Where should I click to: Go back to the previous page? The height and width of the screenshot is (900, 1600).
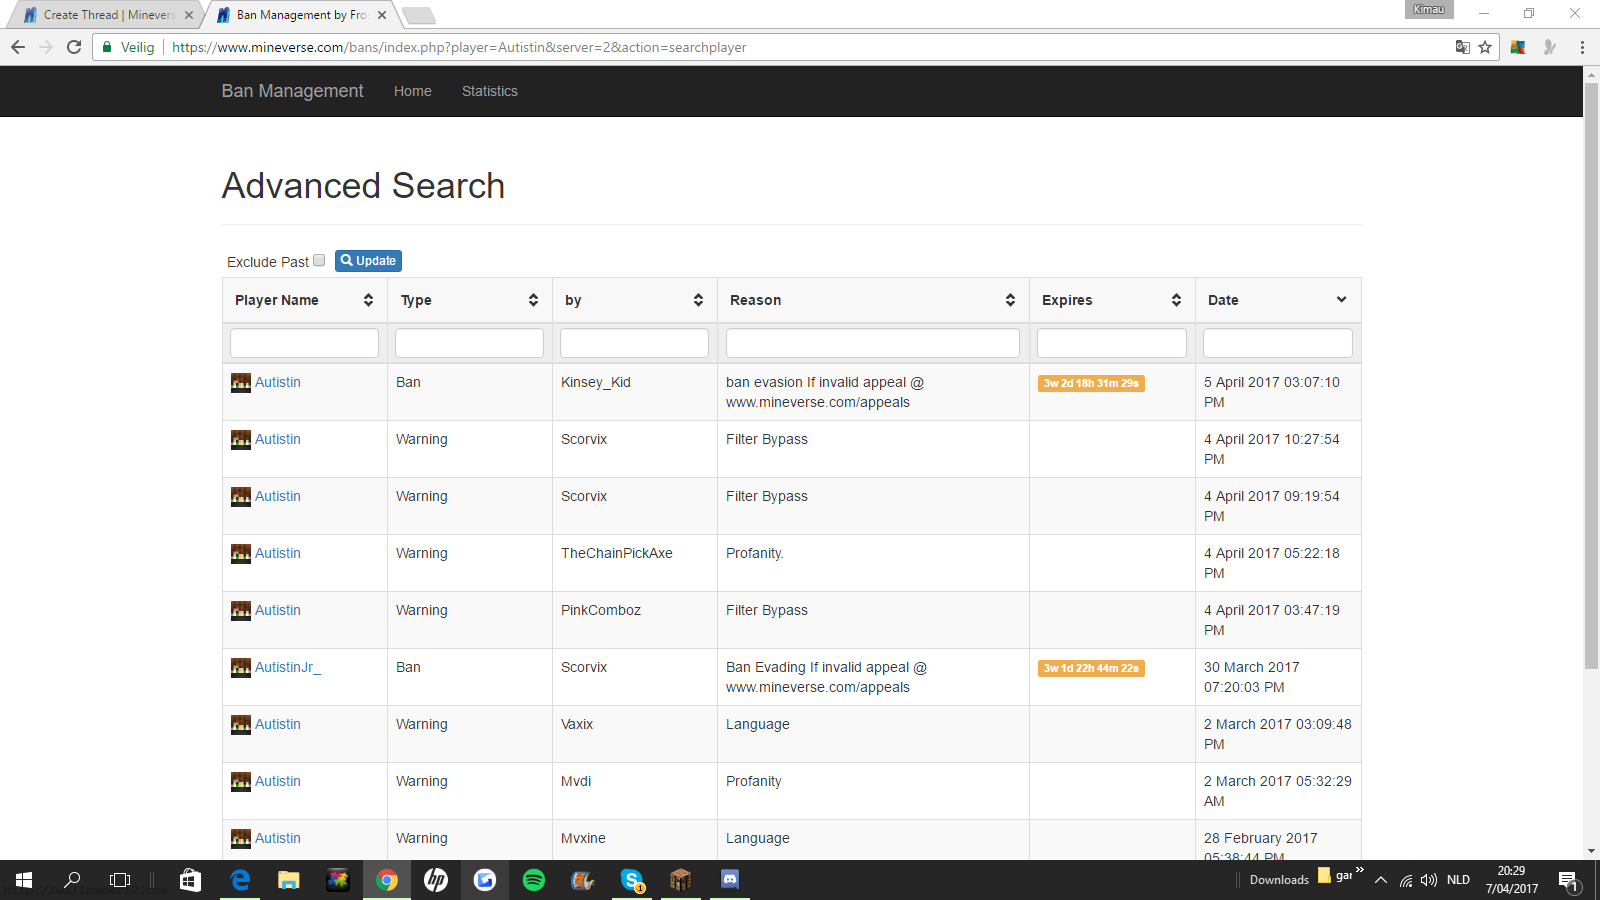18,47
